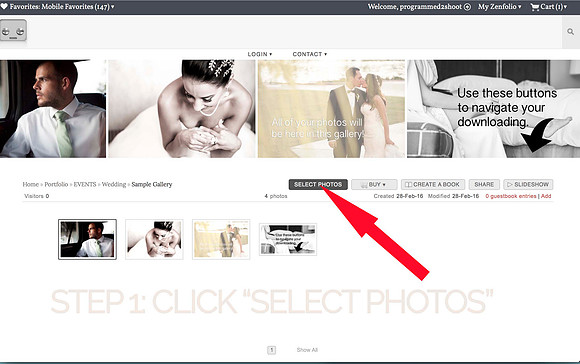Image resolution: width=580 pixels, height=364 pixels.
Task: Go to Portfolio breadcrumb link
Action: [x=56, y=184]
